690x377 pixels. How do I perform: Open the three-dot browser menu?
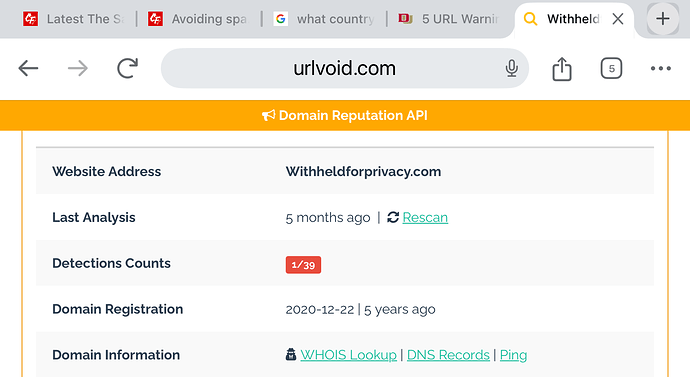click(661, 69)
